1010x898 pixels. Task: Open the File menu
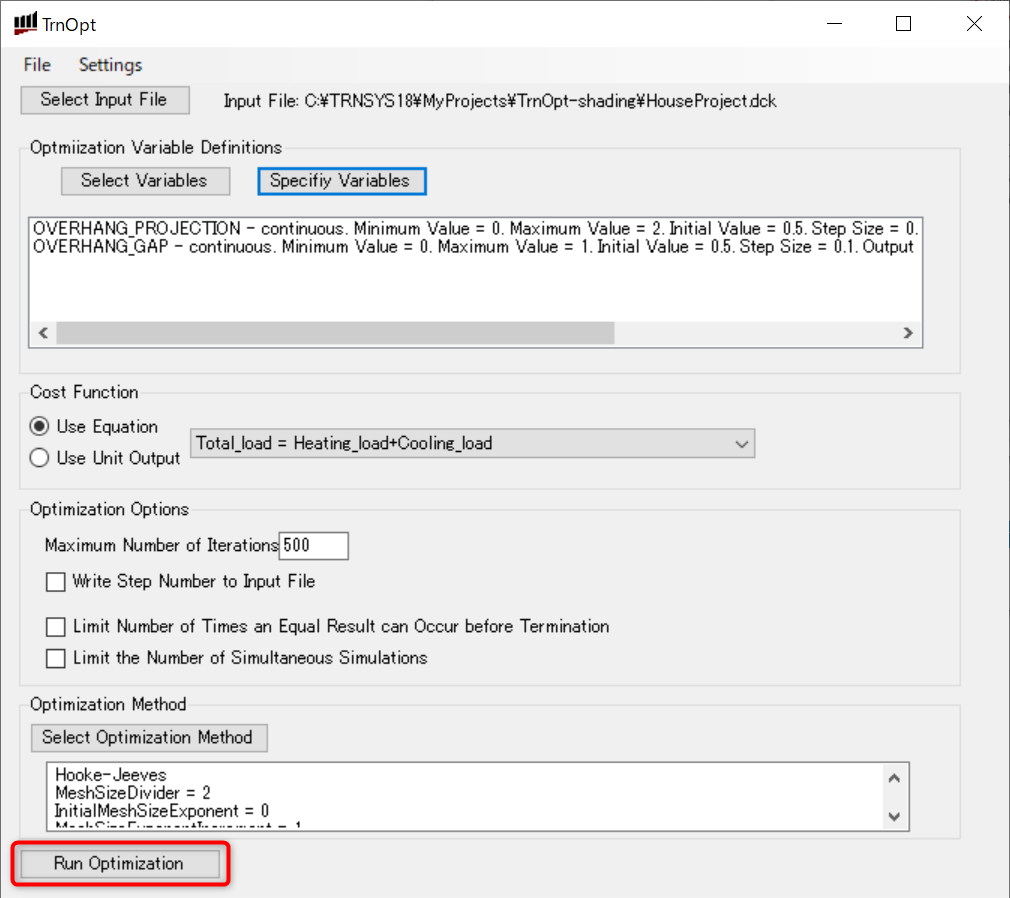click(x=37, y=65)
